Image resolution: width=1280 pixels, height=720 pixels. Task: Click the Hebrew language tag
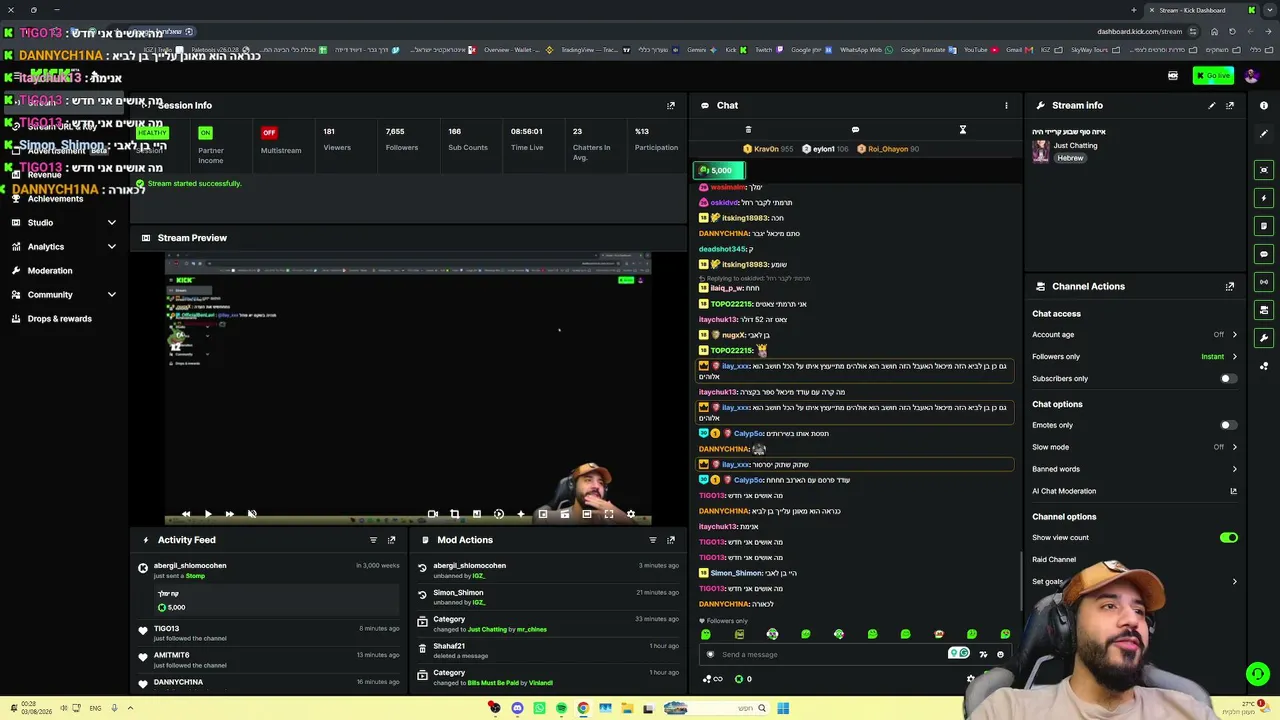pos(1071,158)
